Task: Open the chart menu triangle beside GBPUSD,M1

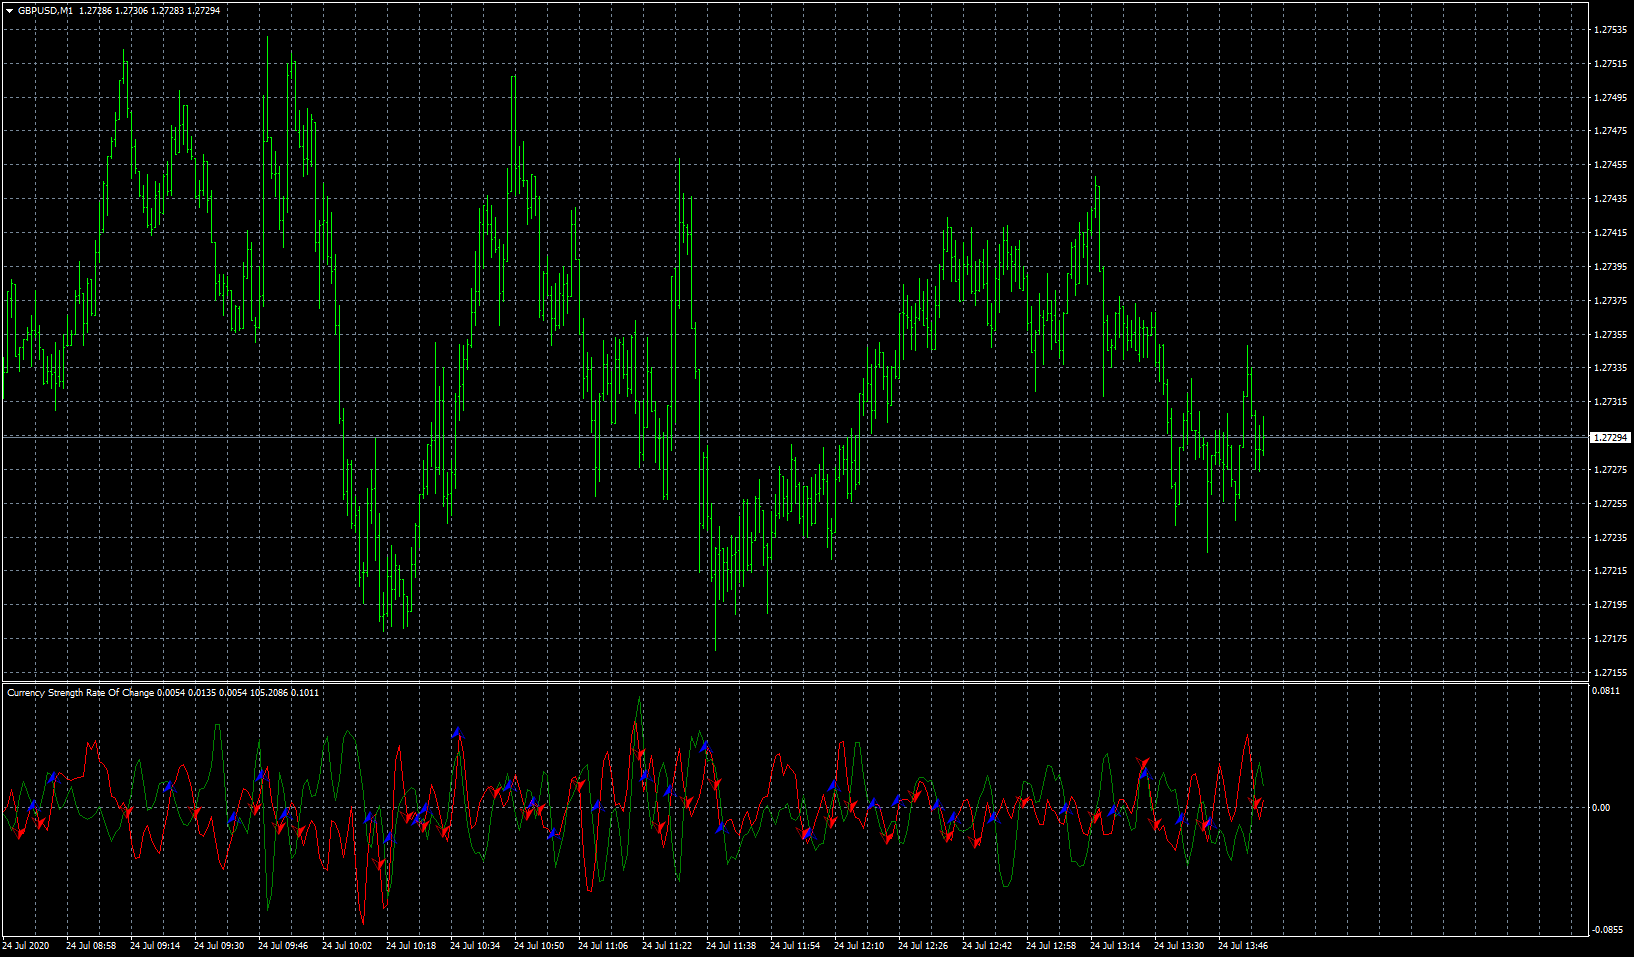Action: (10, 10)
